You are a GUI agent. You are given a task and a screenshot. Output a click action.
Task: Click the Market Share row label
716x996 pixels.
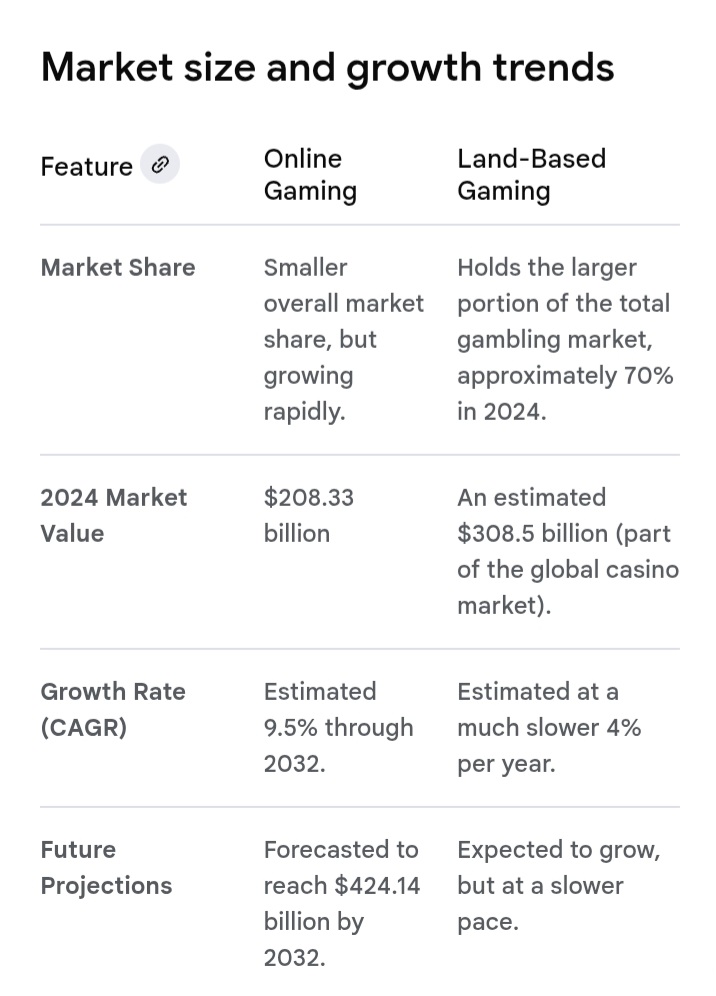pos(118,267)
